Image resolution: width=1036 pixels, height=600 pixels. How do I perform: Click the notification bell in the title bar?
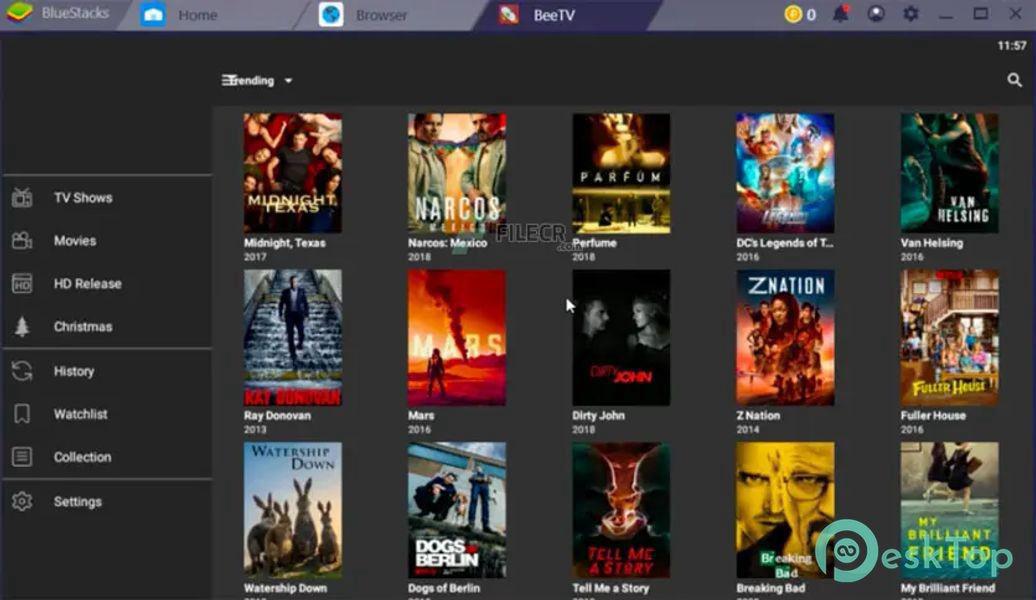pos(841,14)
